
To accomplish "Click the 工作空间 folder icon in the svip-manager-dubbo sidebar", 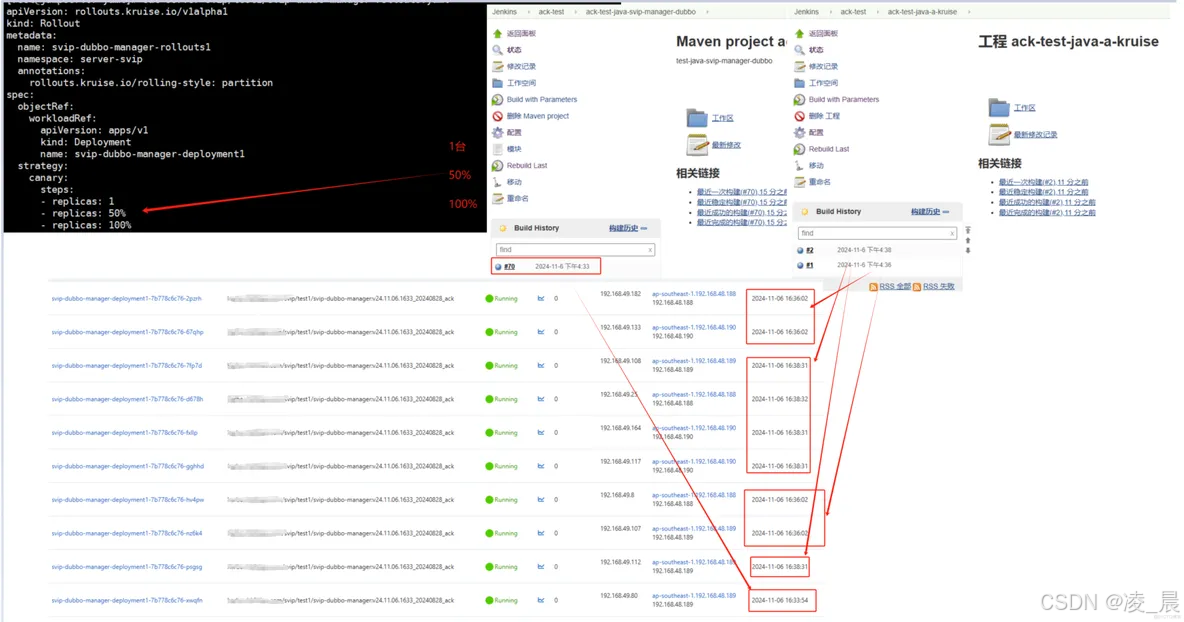I will [498, 83].
